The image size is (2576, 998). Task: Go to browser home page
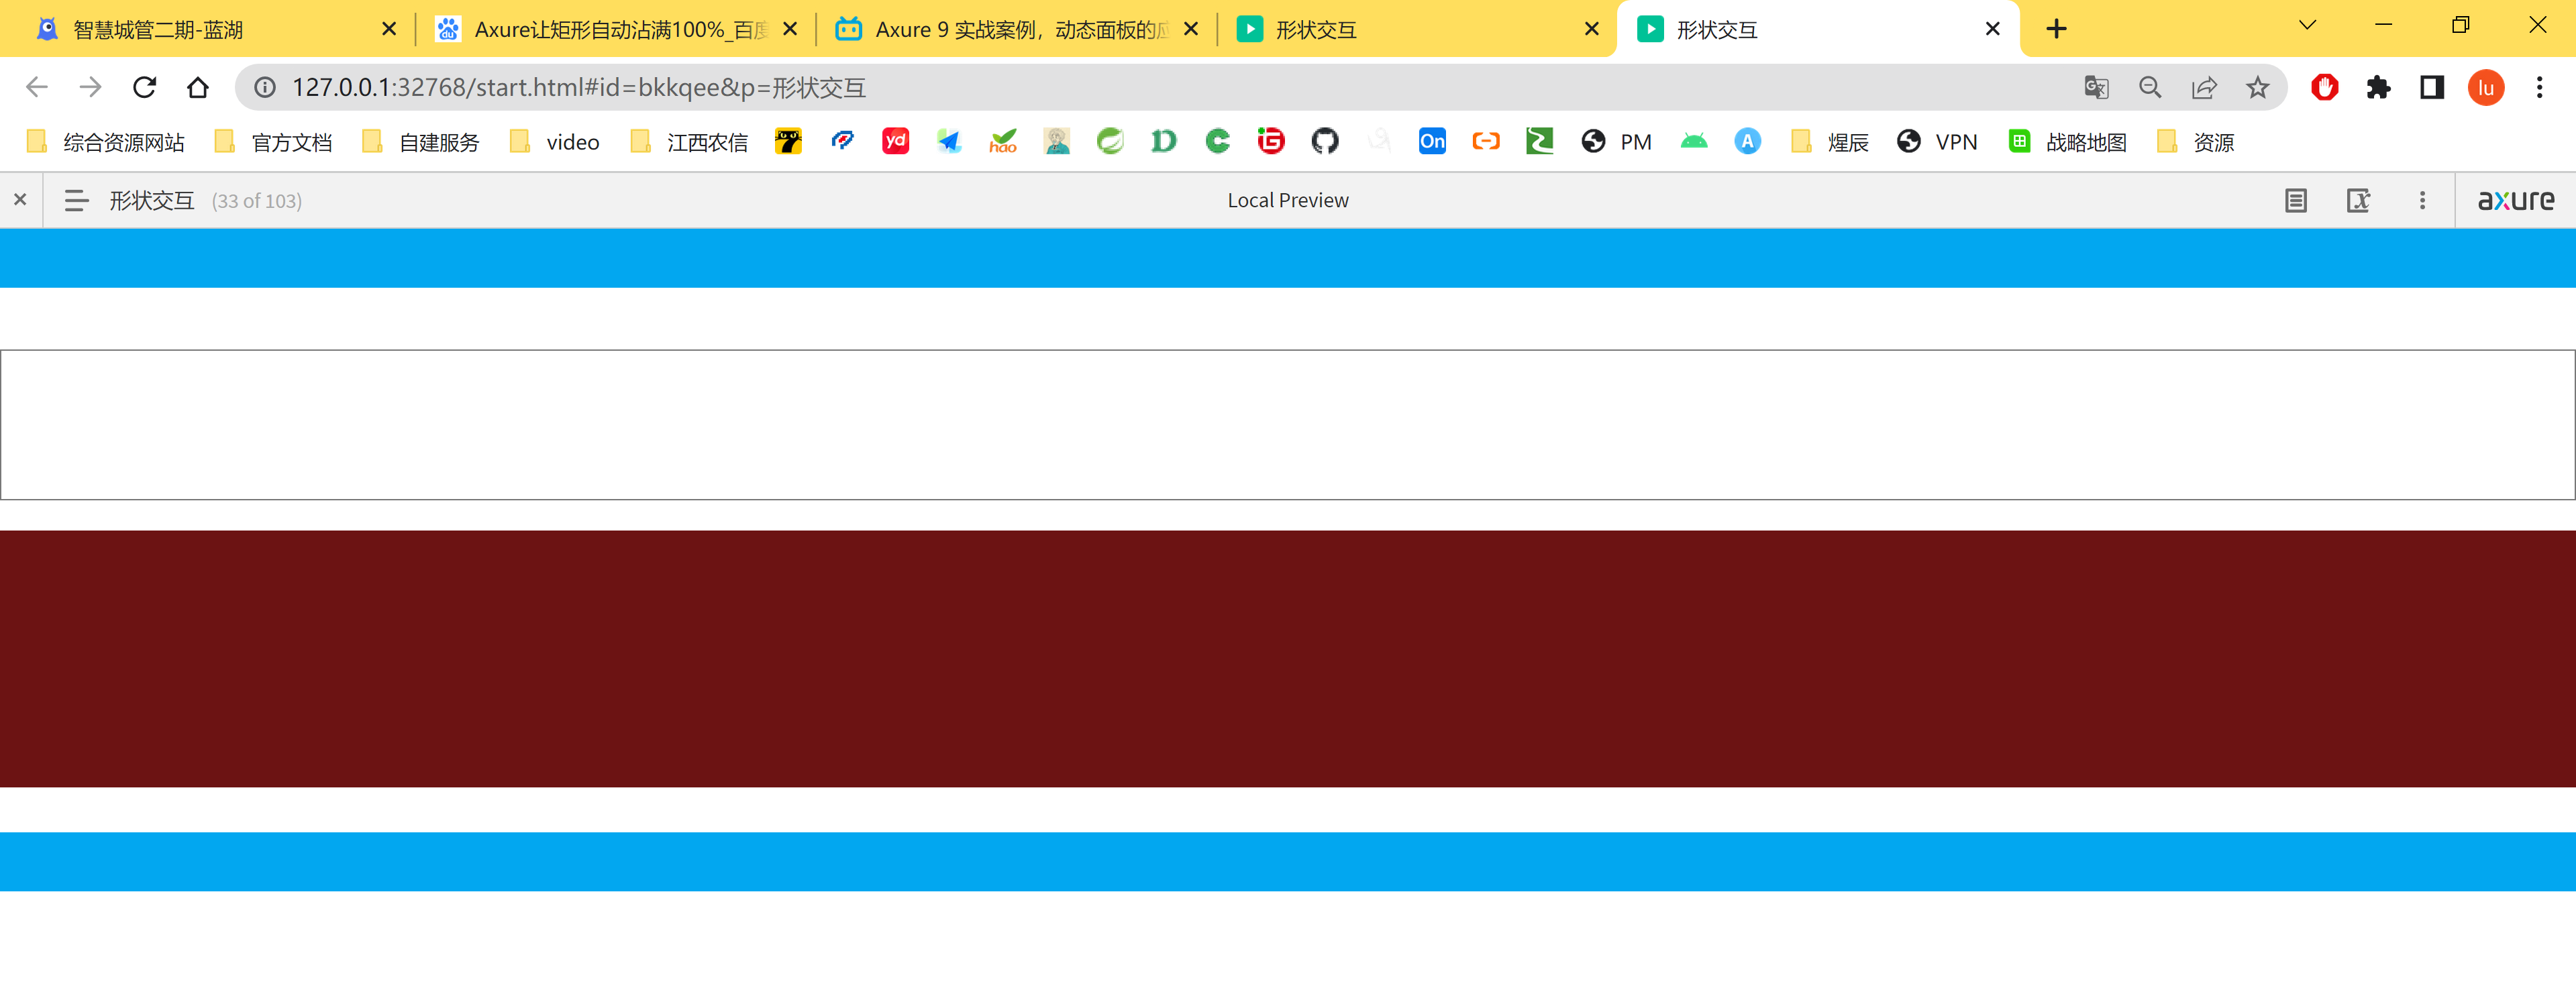click(x=198, y=88)
